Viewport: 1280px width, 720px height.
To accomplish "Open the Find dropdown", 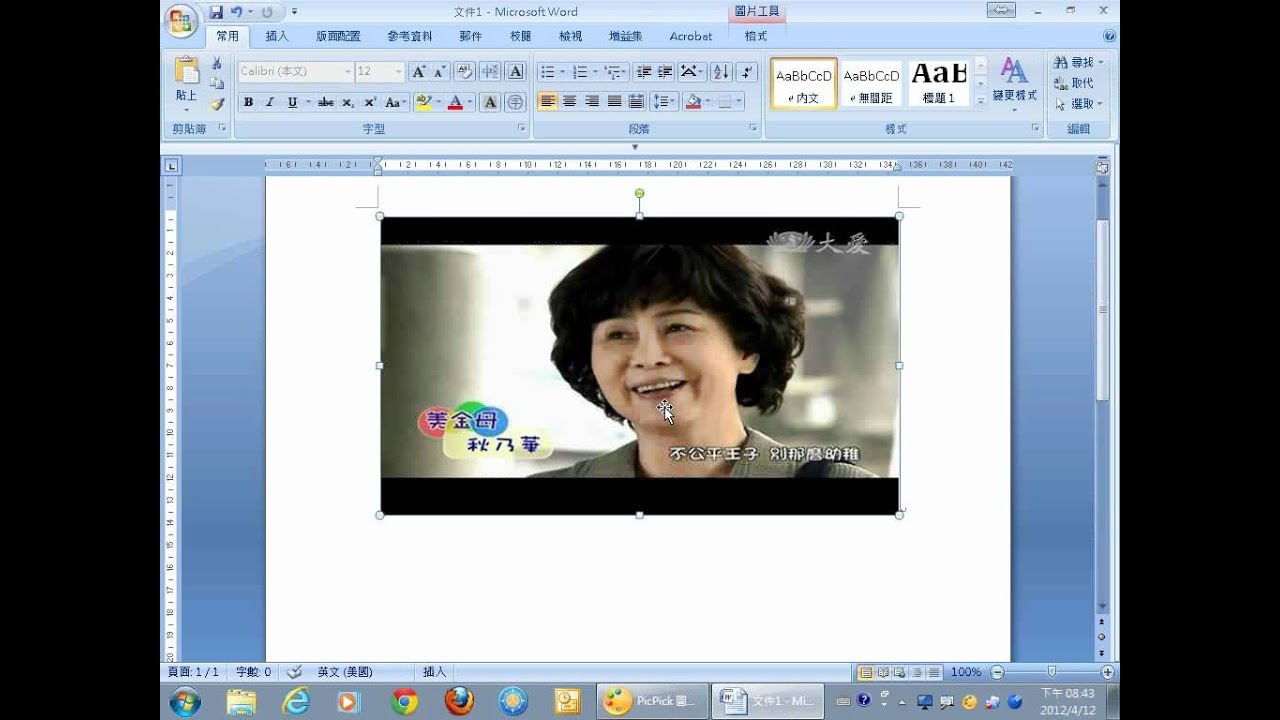I will tap(1100, 62).
